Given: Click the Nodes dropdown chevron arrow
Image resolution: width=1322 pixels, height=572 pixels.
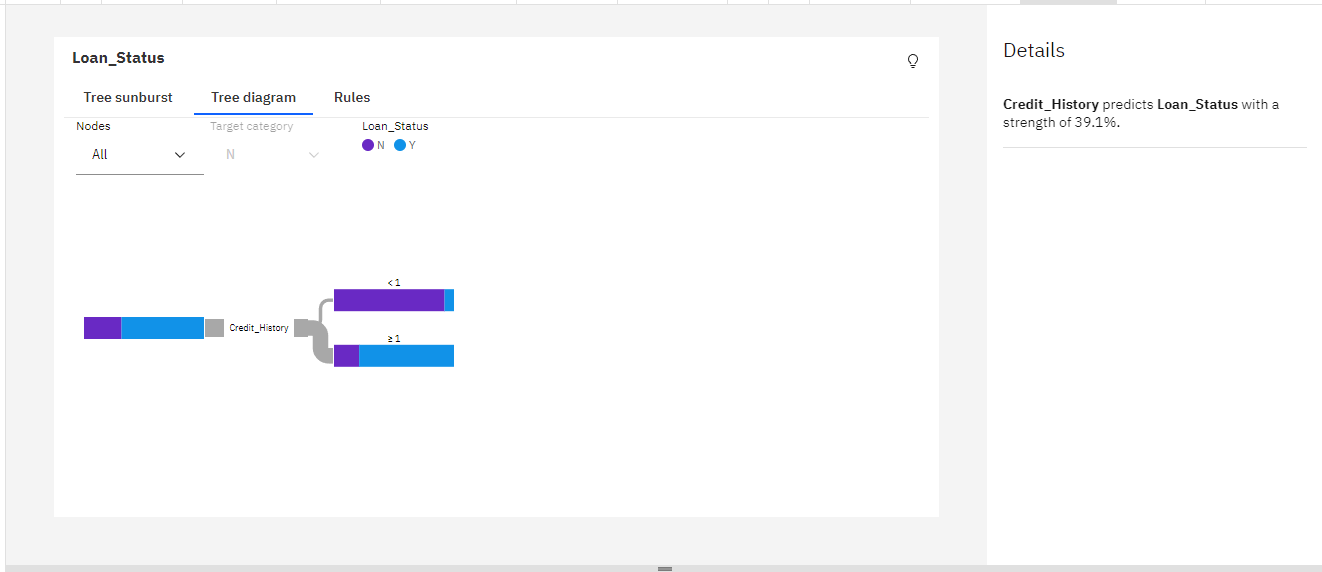Looking at the screenshot, I should click(180, 155).
